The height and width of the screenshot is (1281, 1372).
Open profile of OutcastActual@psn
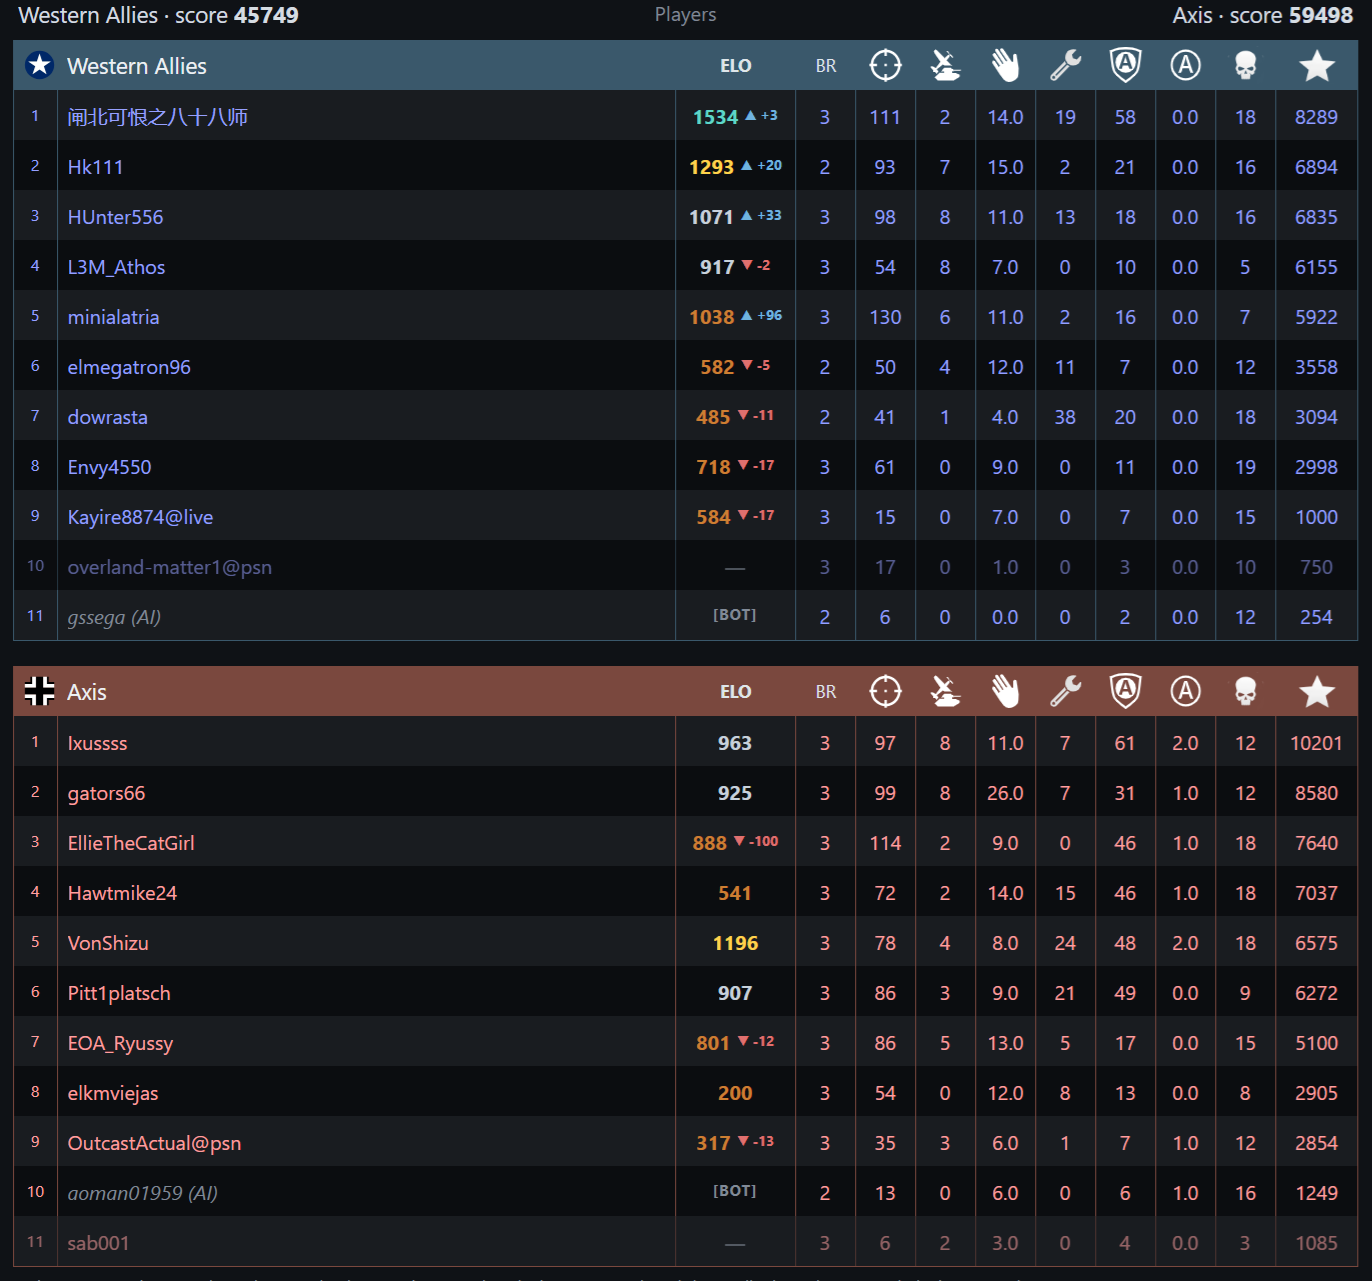pos(154,1143)
